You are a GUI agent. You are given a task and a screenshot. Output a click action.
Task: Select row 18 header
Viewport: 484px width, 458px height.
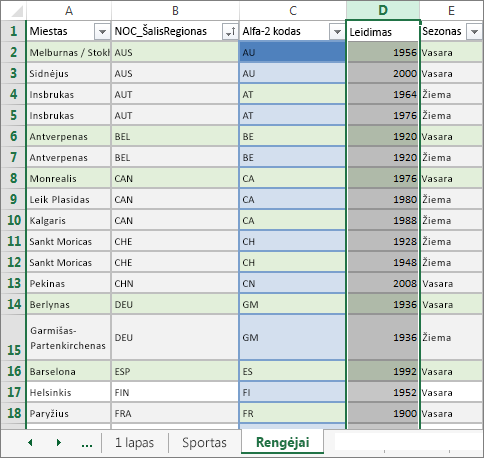coord(13,413)
